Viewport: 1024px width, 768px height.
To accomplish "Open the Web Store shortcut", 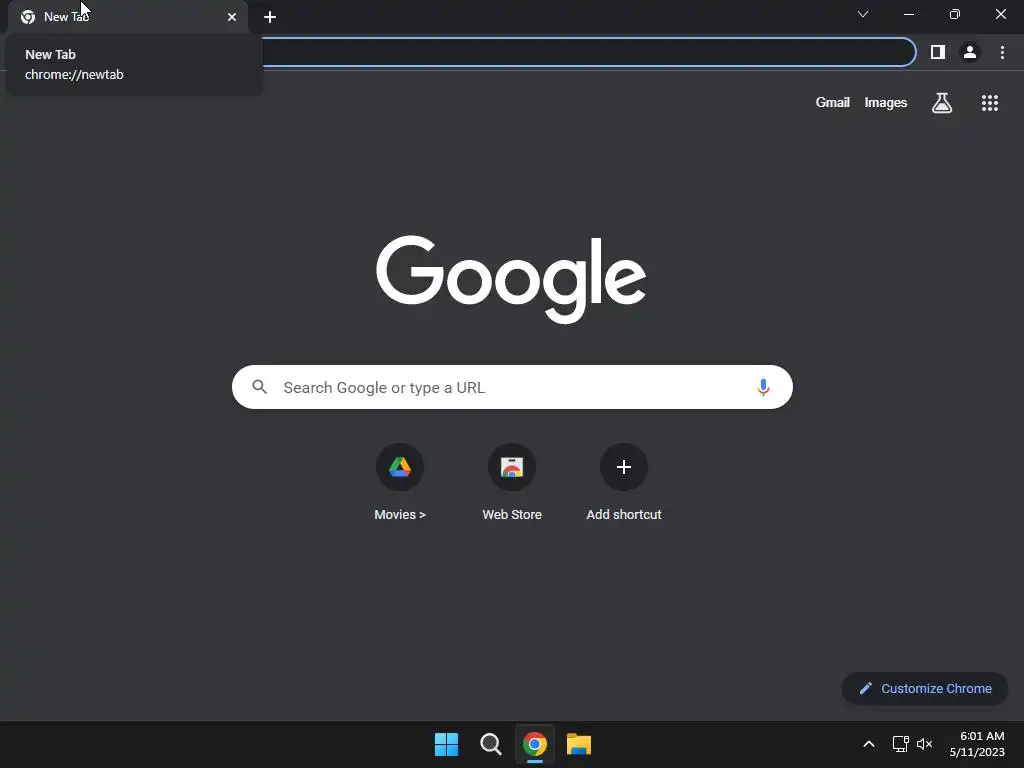I will click(512, 483).
